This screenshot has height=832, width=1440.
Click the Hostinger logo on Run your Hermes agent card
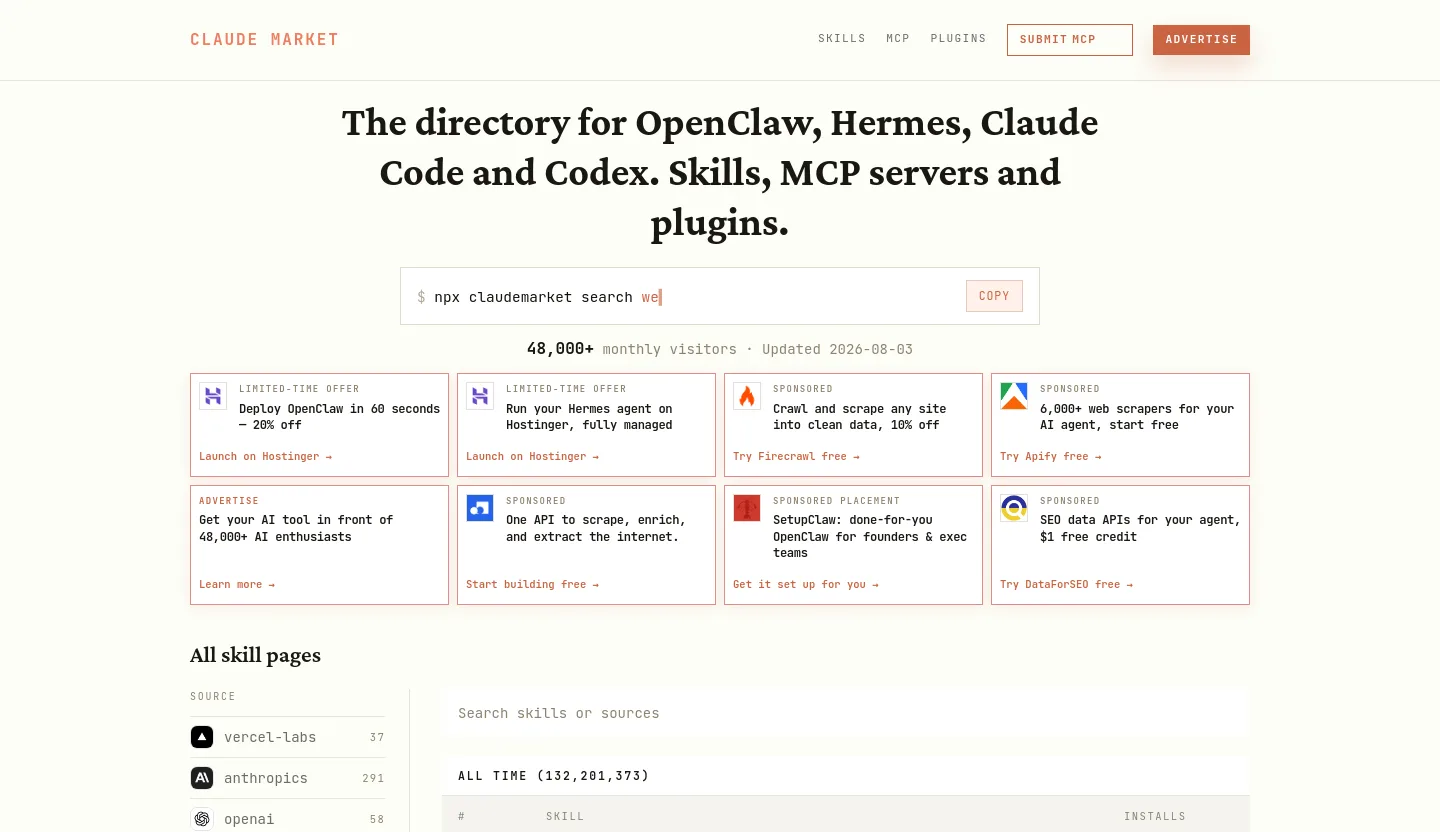coord(480,396)
